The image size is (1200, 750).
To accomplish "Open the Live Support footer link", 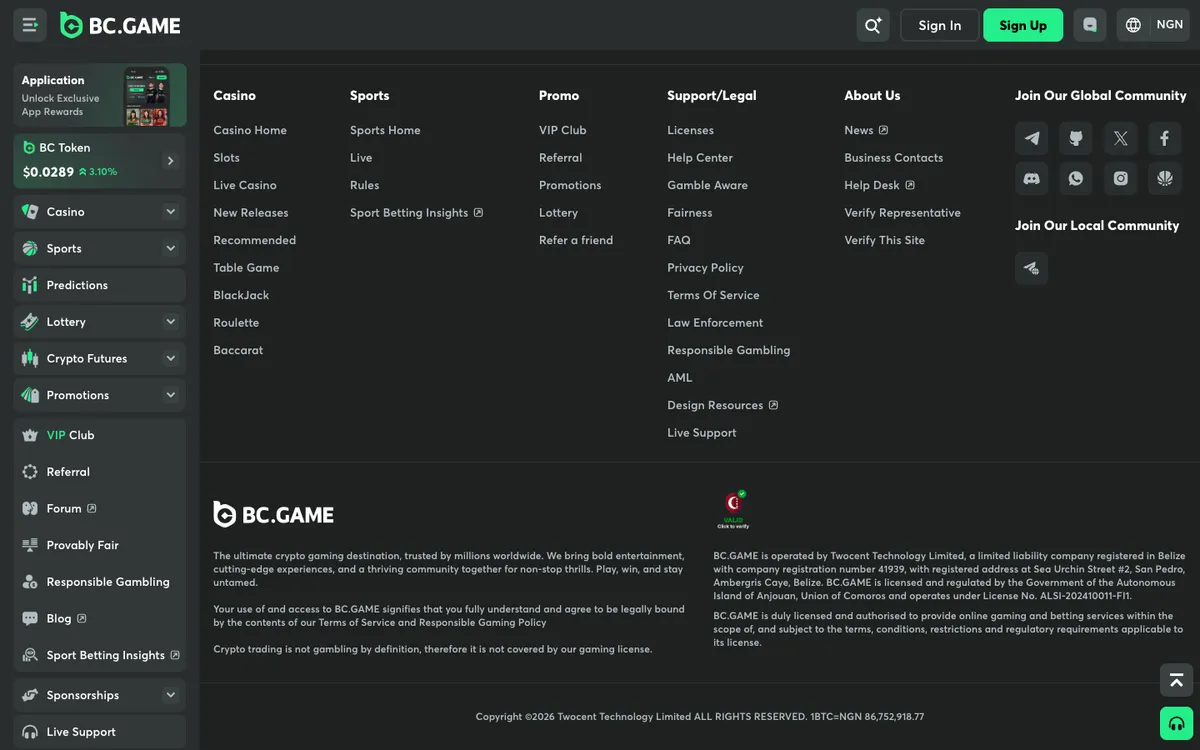I will pos(701,433).
